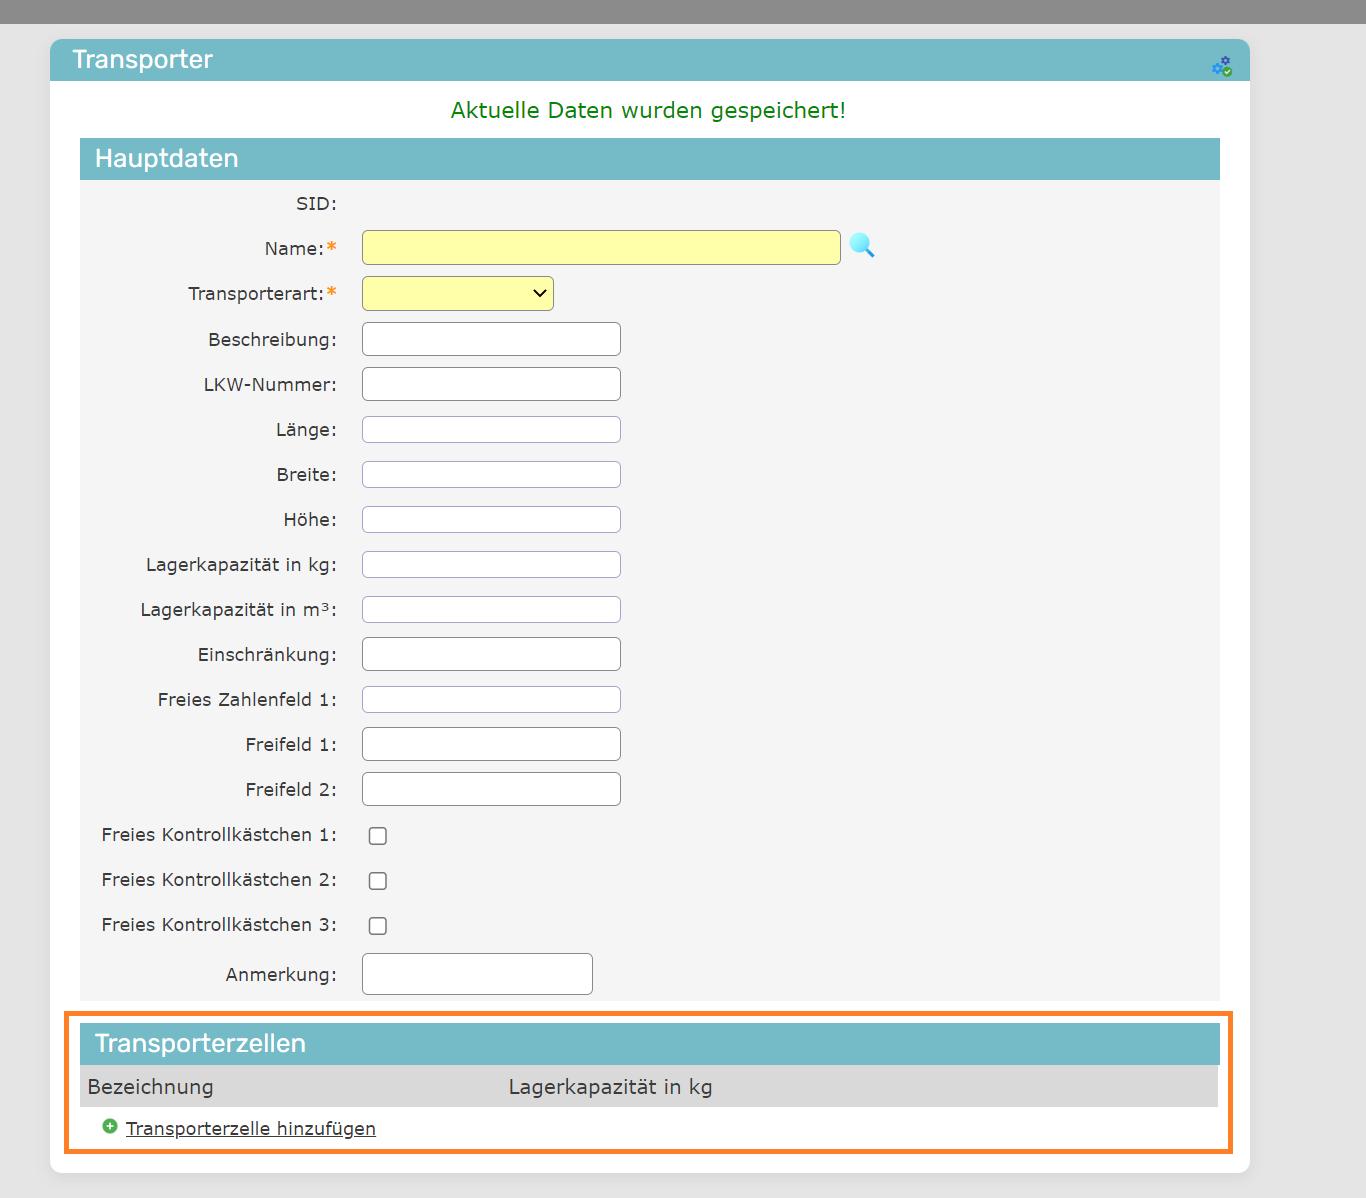Select the Freifeld 2 text box

[x=491, y=789]
